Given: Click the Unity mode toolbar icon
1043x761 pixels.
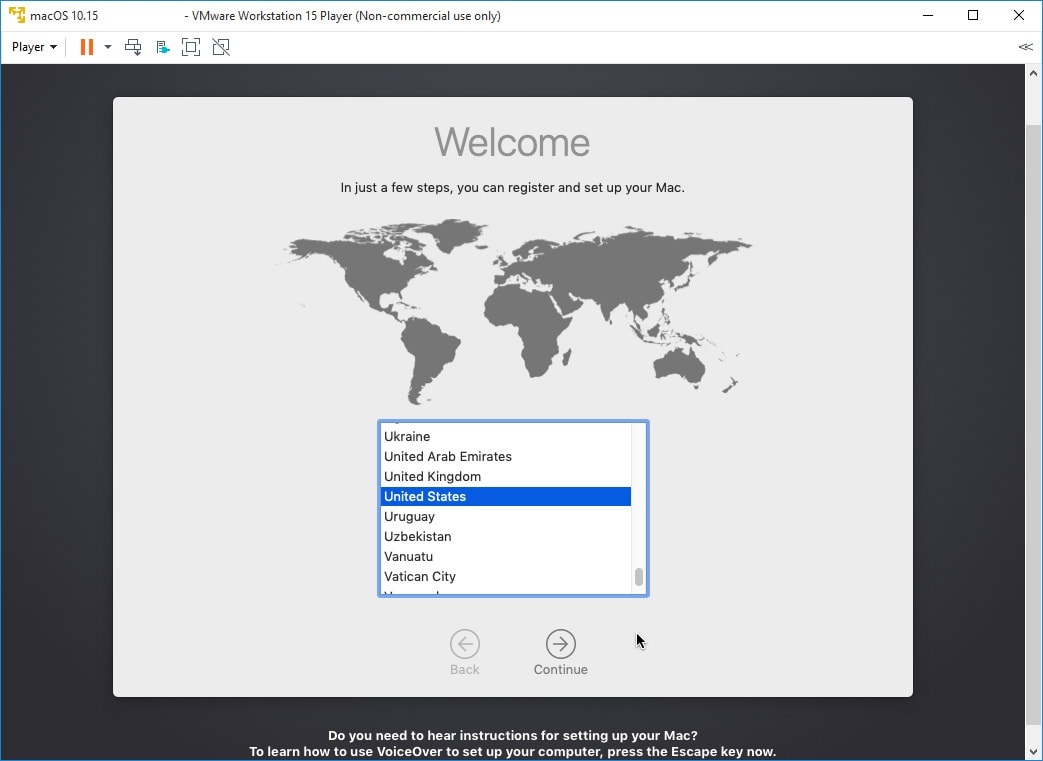Looking at the screenshot, I should [221, 47].
